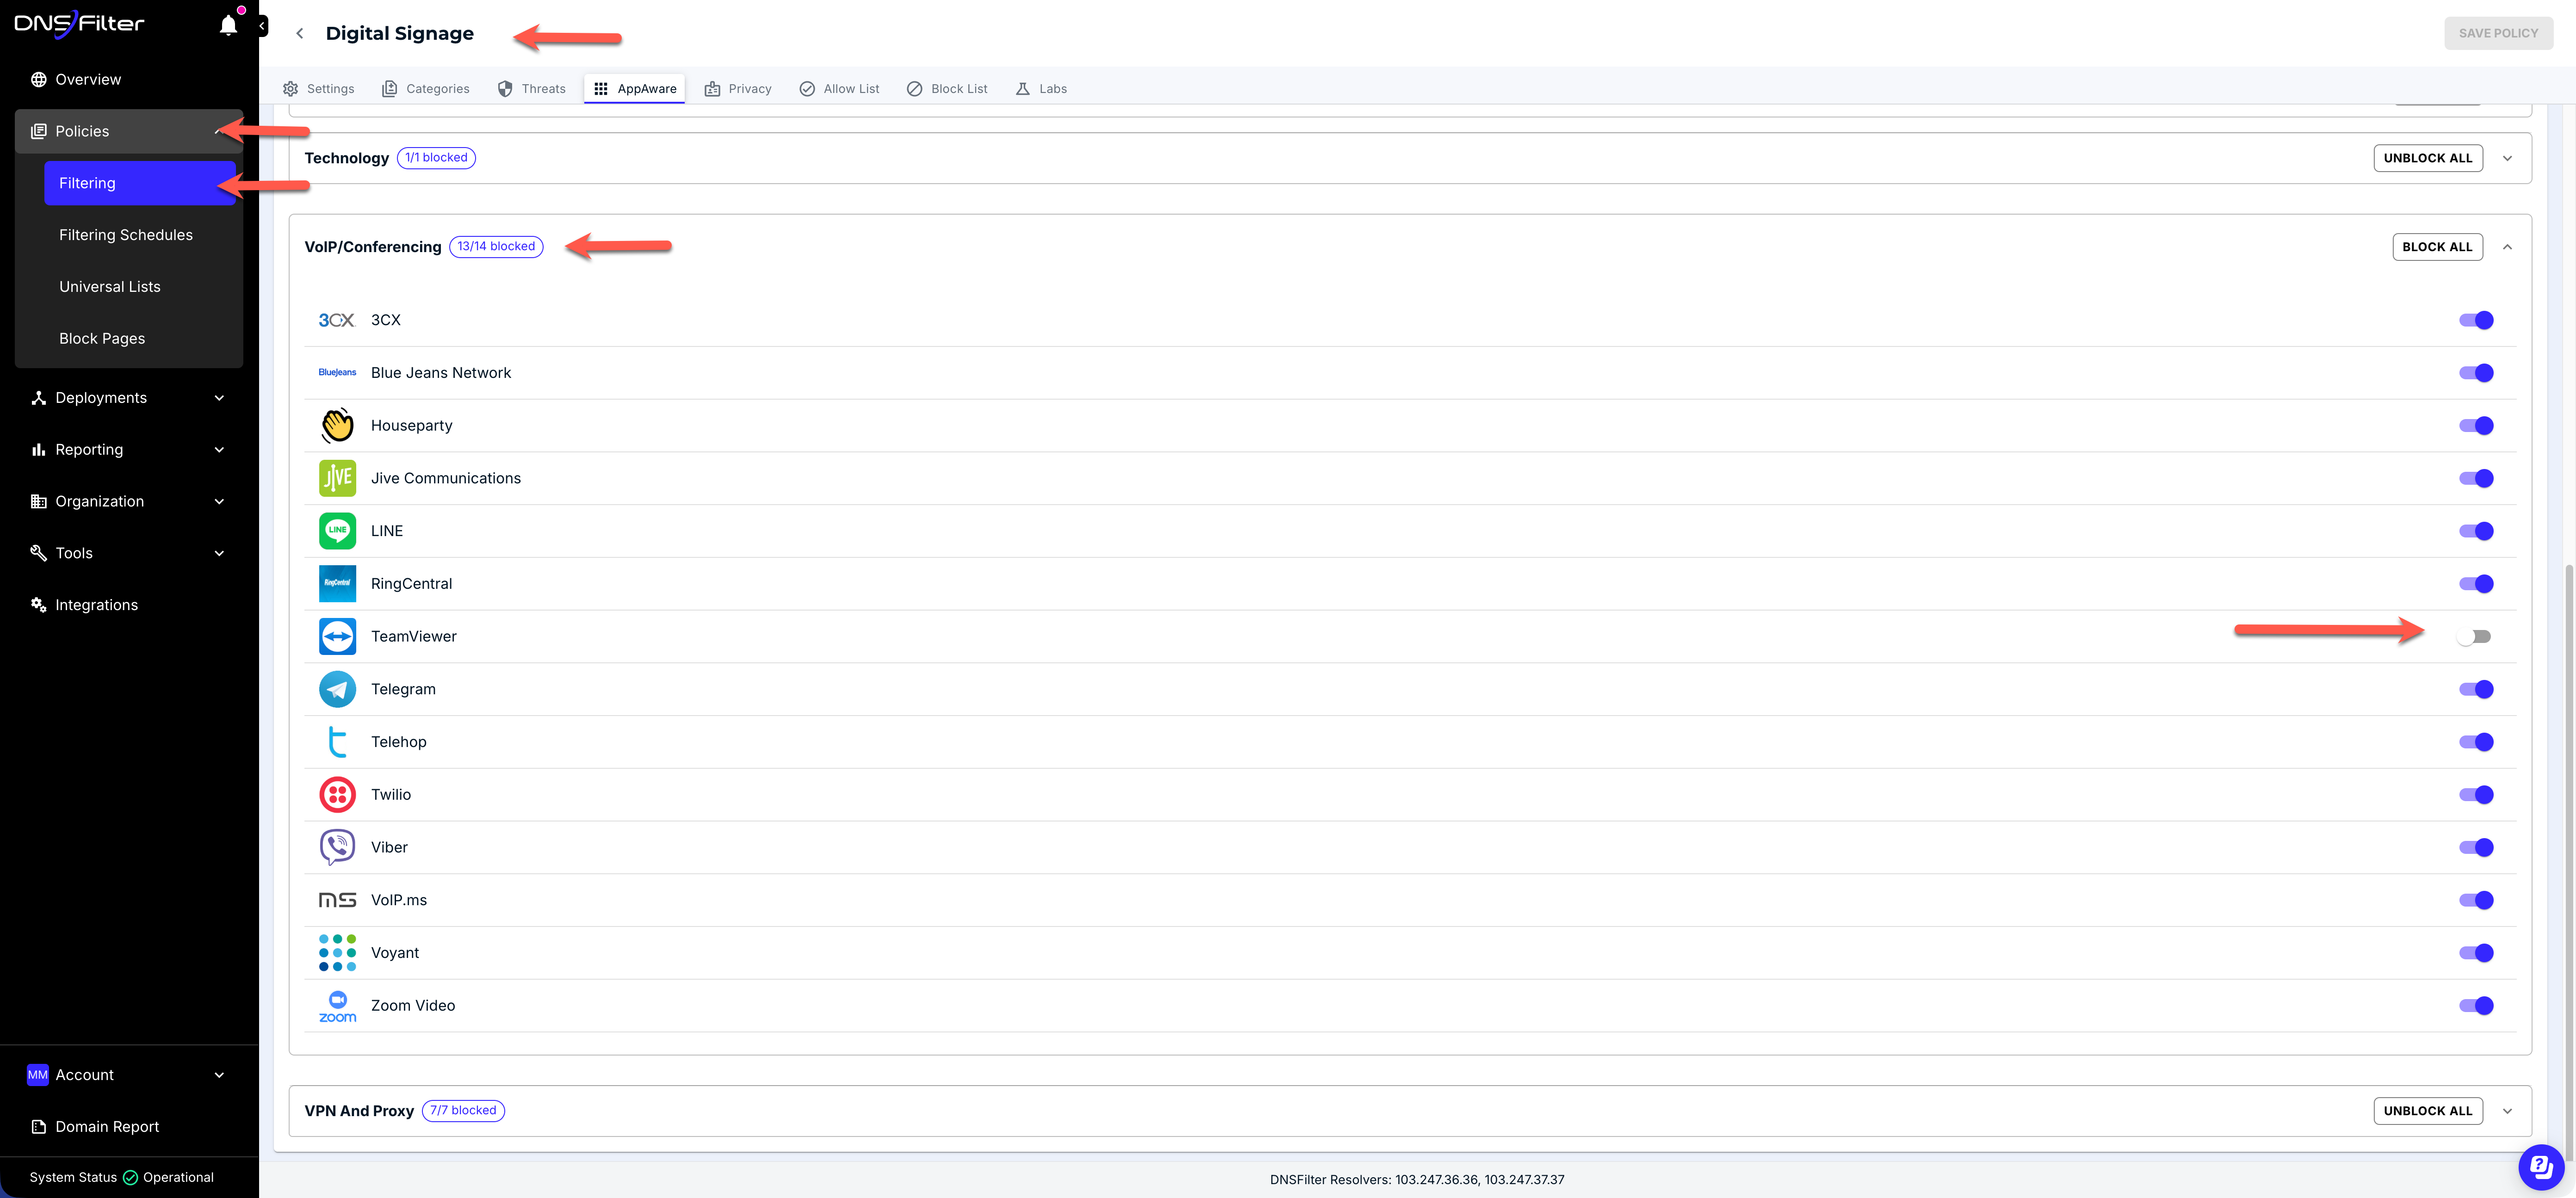The image size is (2576, 1198).
Task: Click the Integrations puzzle icon
Action: point(37,604)
